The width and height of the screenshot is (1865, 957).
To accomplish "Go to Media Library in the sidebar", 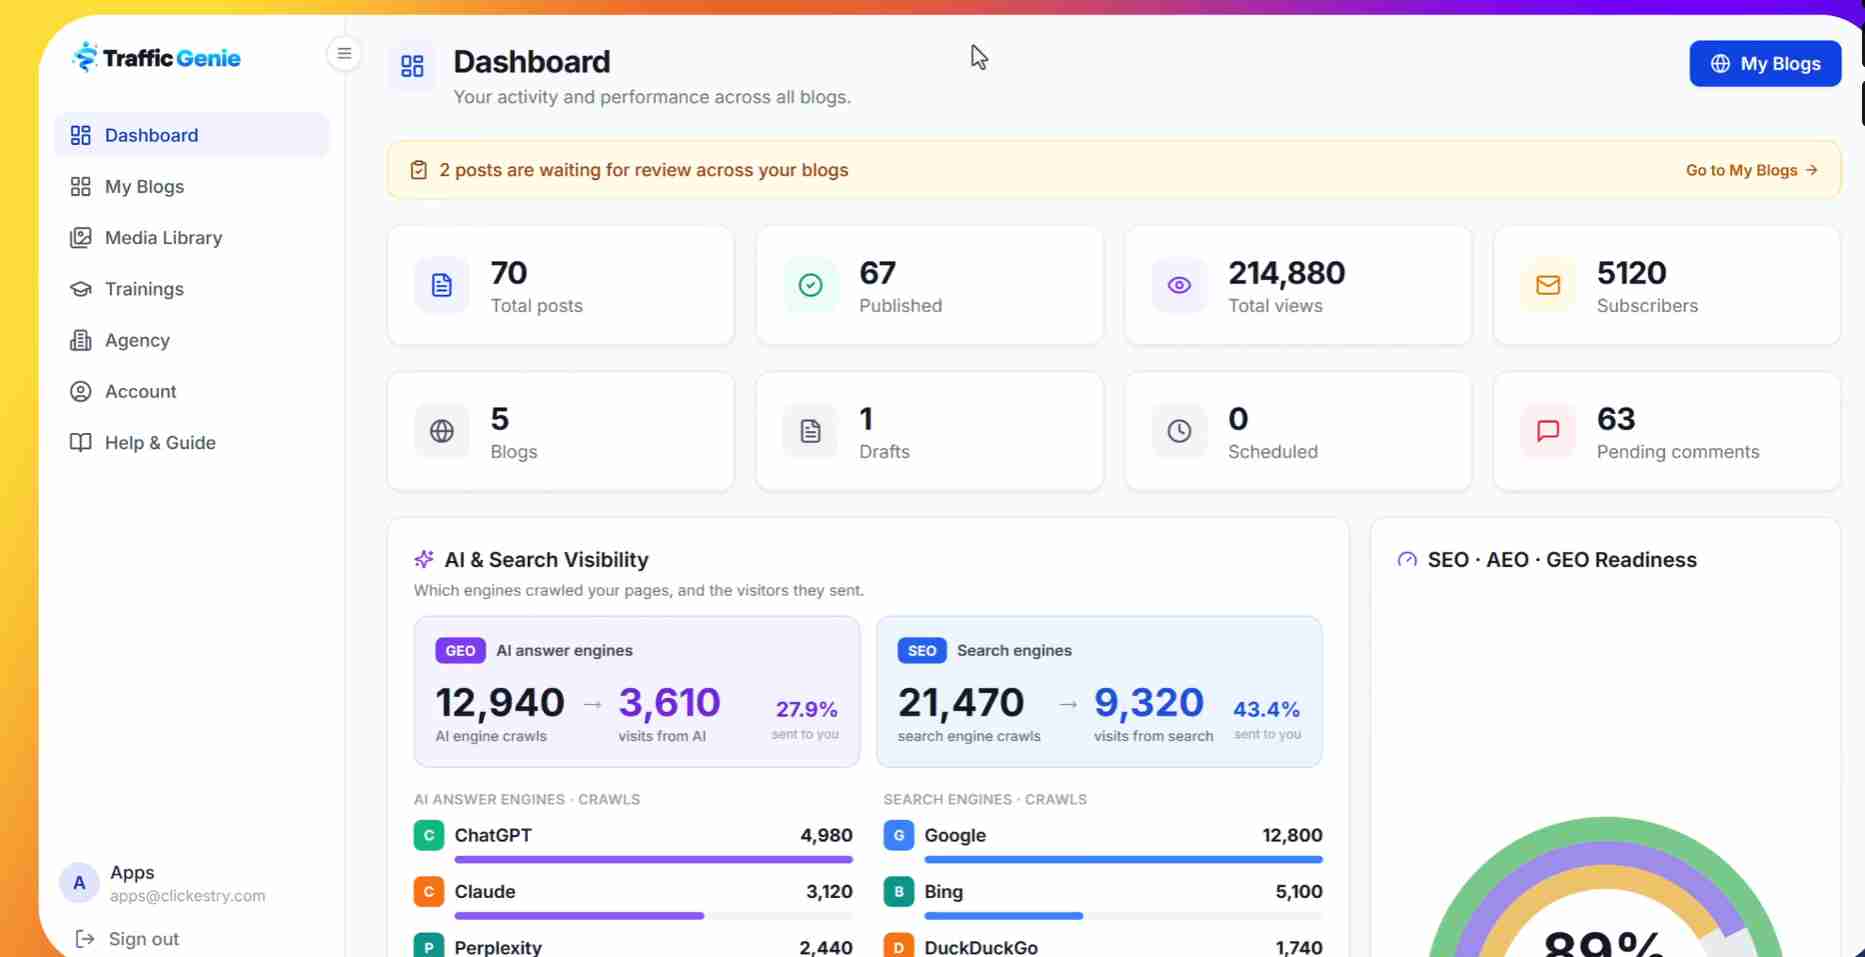I will pos(192,237).
